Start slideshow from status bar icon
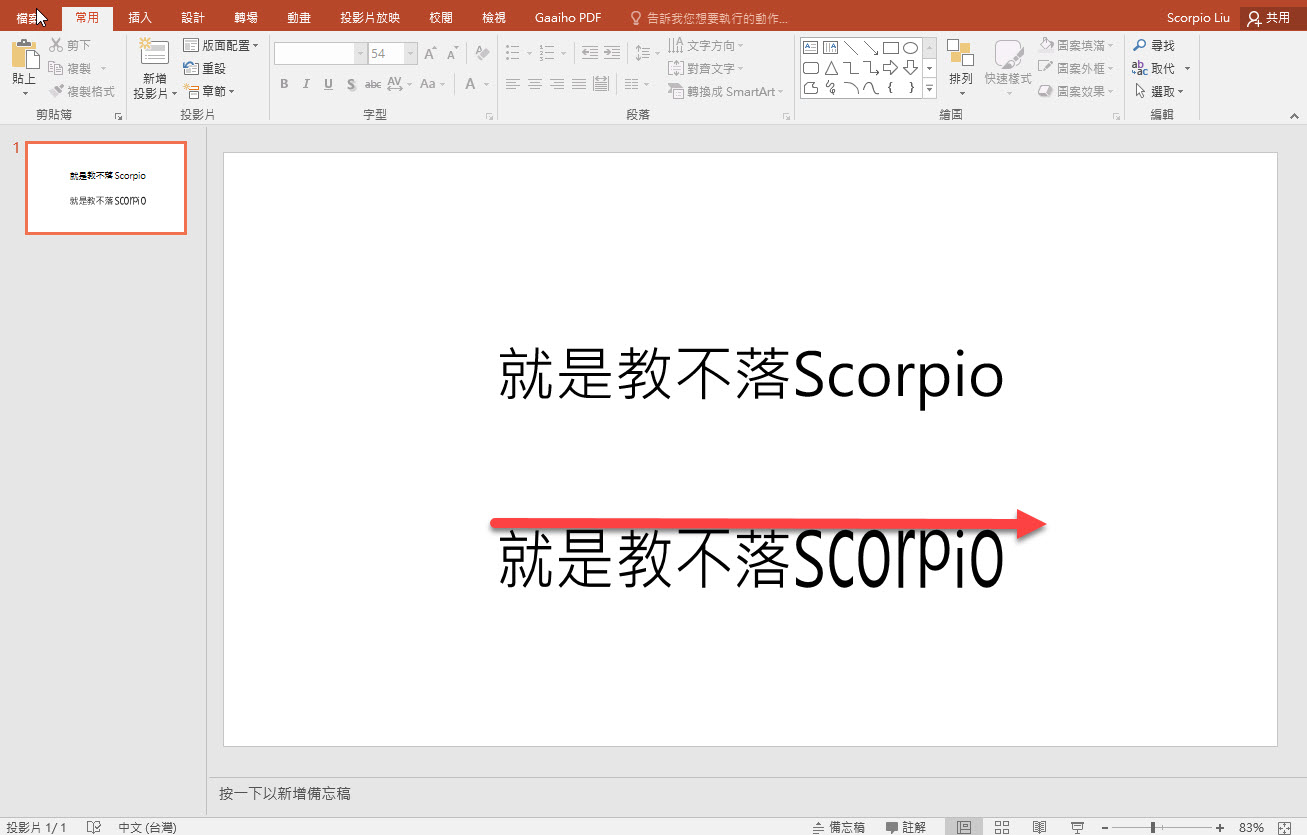 coord(1078,827)
